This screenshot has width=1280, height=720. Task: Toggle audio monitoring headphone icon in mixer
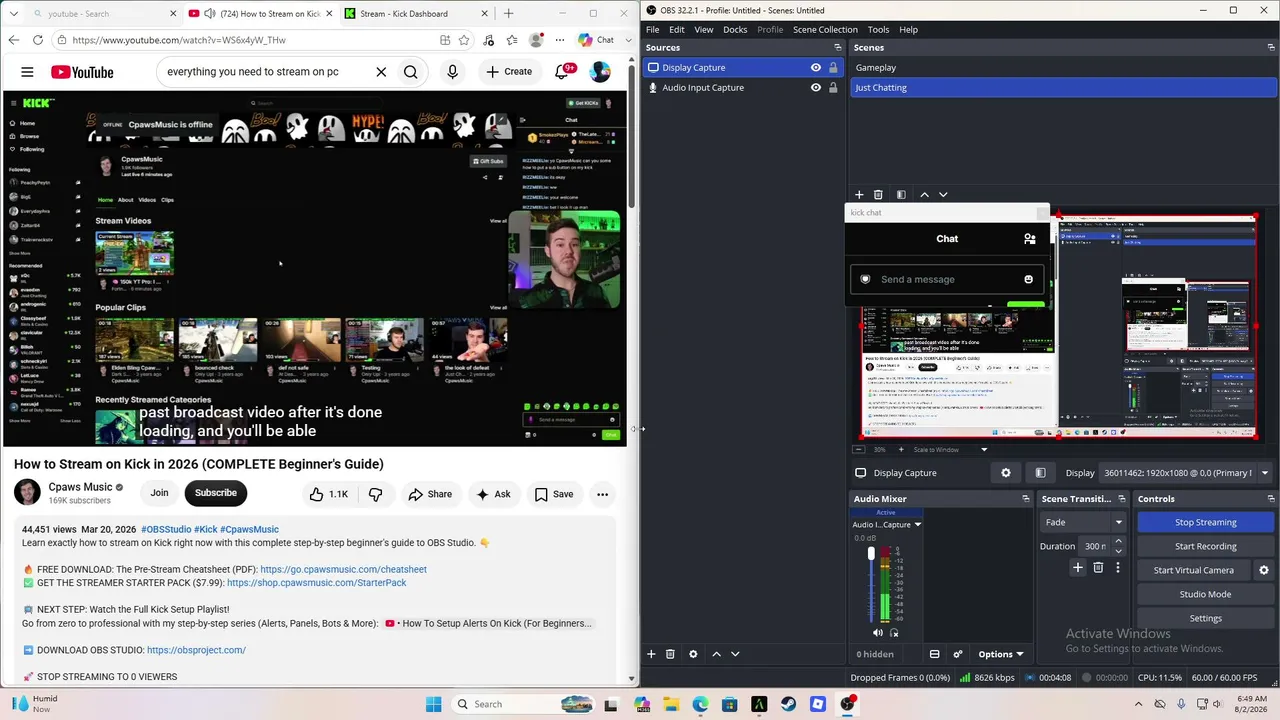[x=894, y=632]
